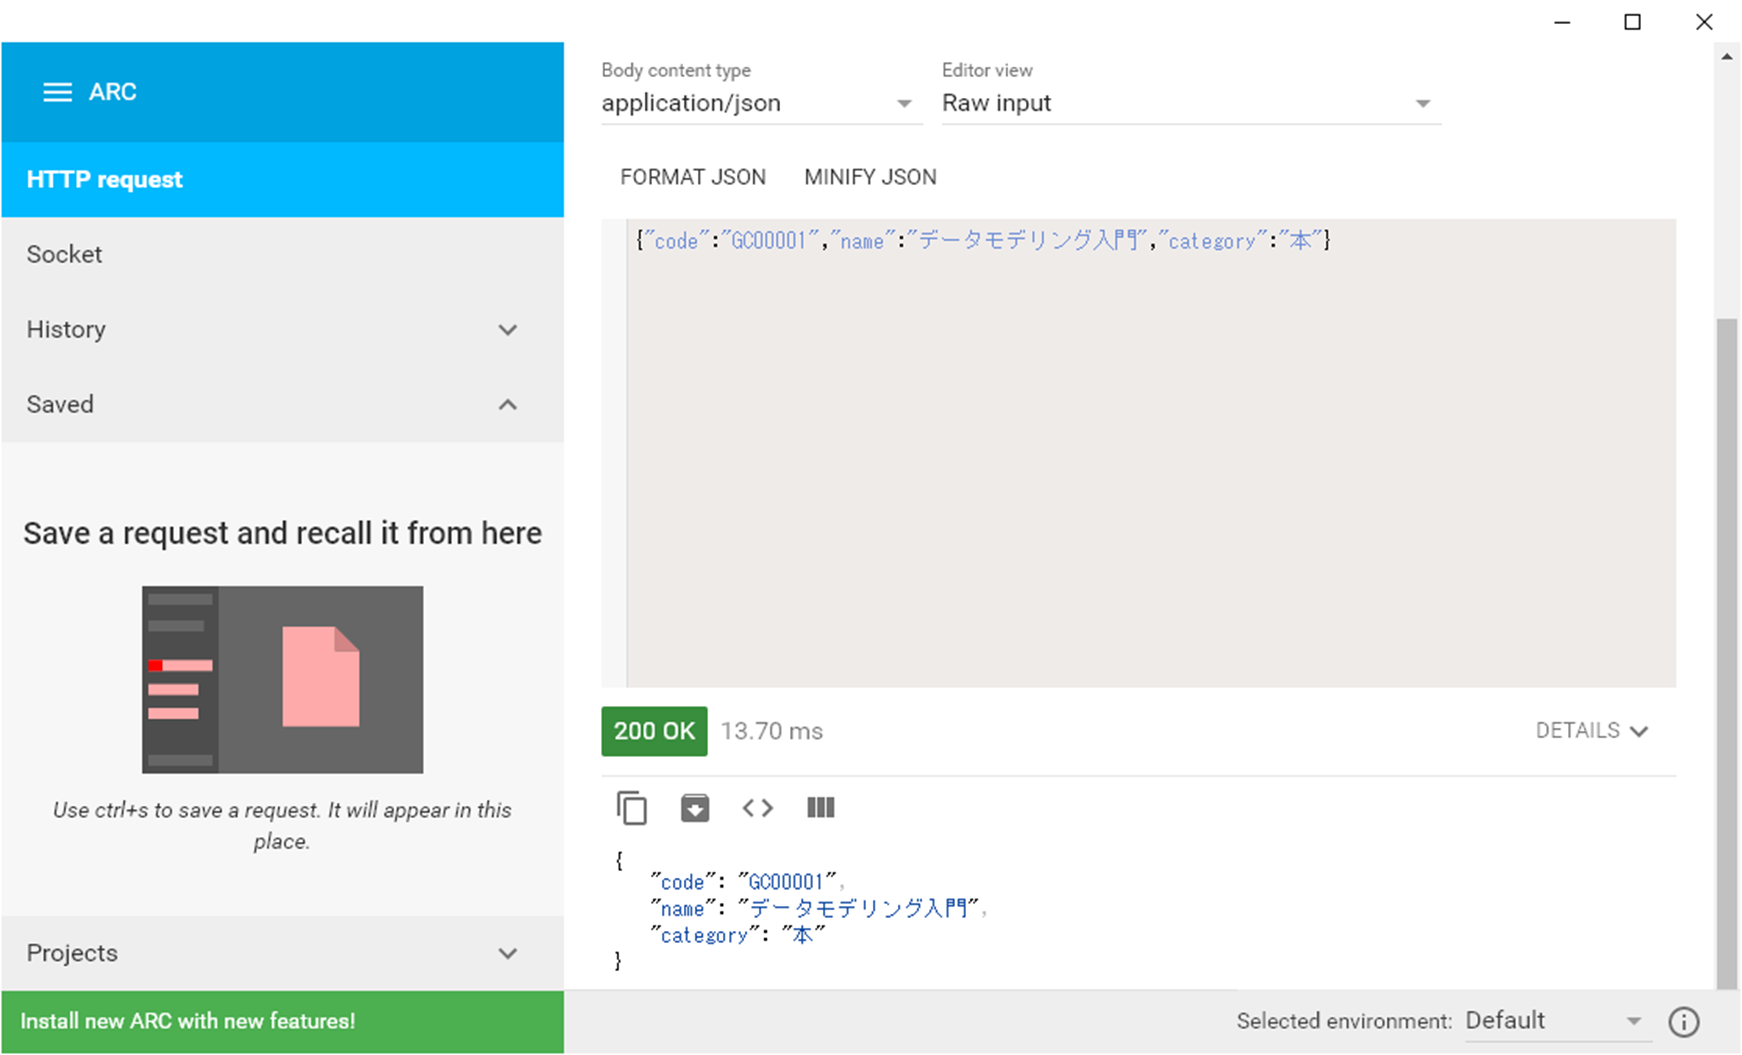Show response source view
Viewport: 1742px width, 1055px height.
coord(757,807)
